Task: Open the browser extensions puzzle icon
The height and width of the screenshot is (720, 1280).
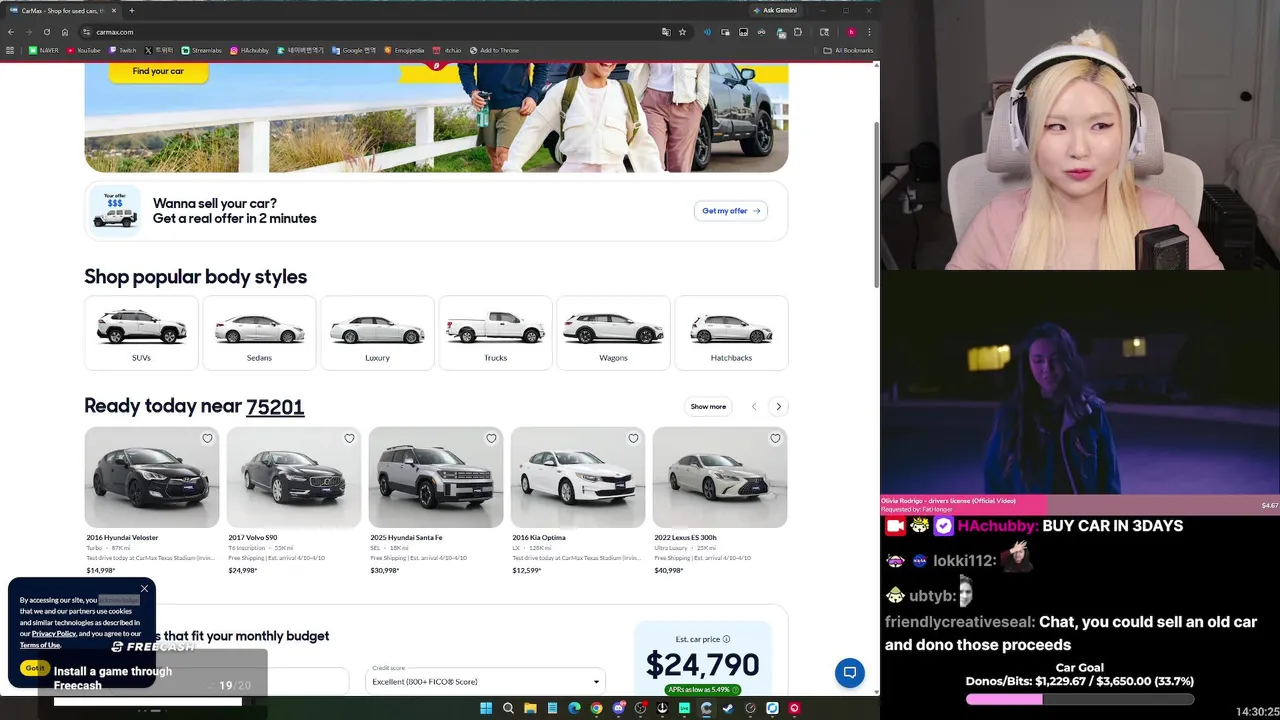Action: (797, 32)
